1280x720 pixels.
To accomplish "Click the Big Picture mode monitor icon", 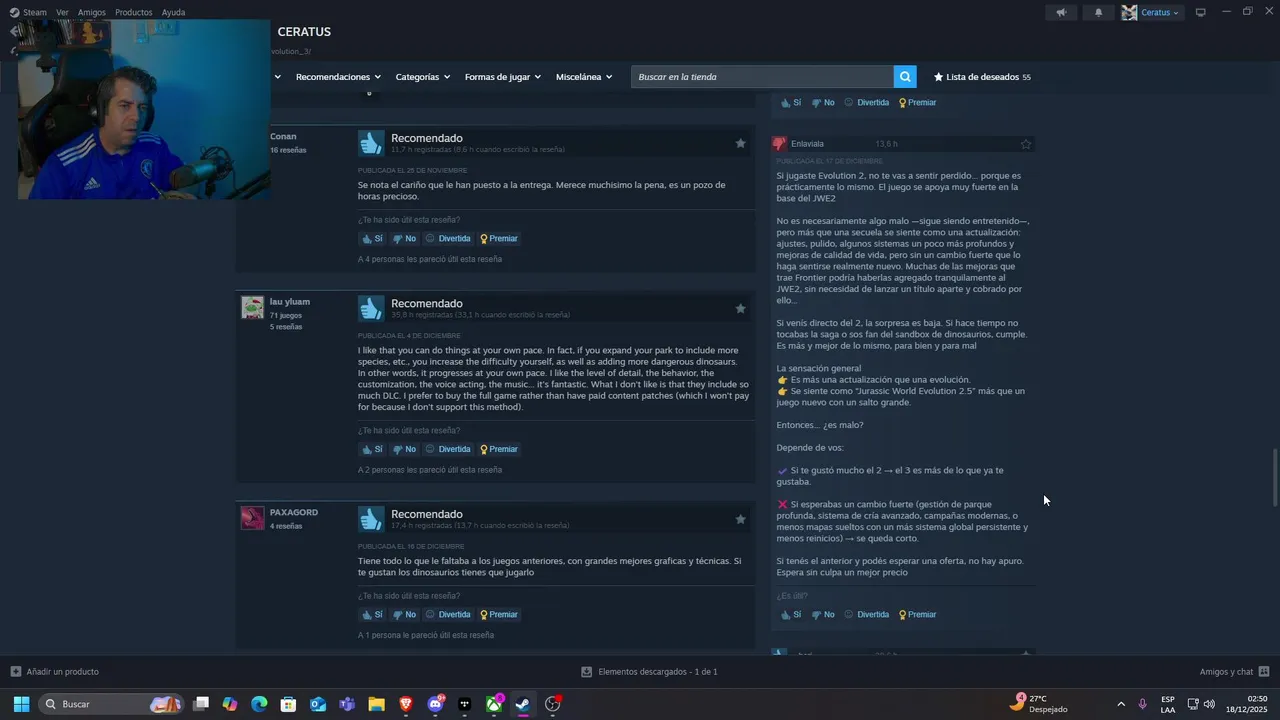I will 1201,12.
